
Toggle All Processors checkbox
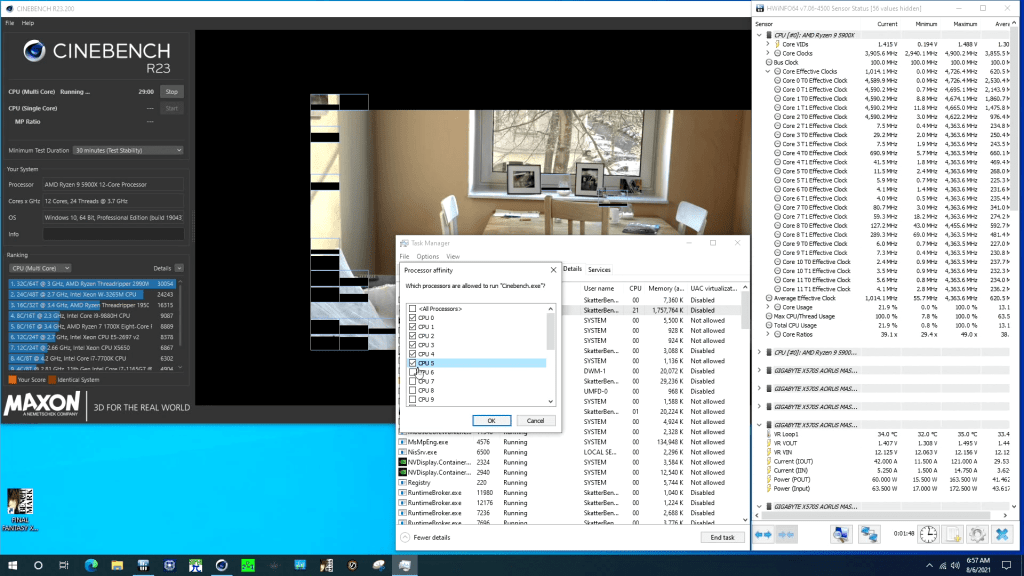click(412, 309)
